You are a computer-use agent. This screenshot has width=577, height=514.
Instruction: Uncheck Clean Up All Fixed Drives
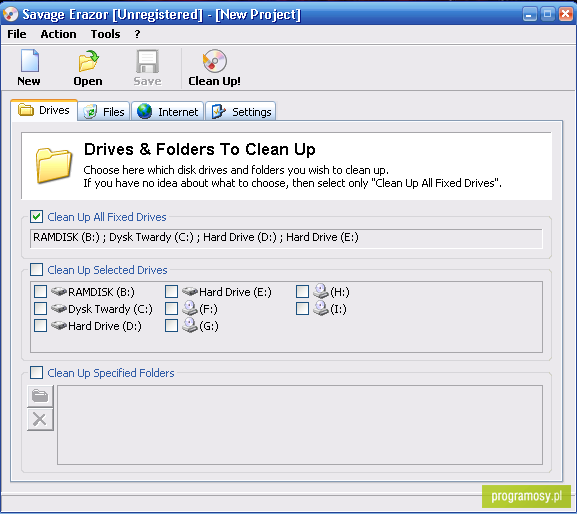point(36,217)
